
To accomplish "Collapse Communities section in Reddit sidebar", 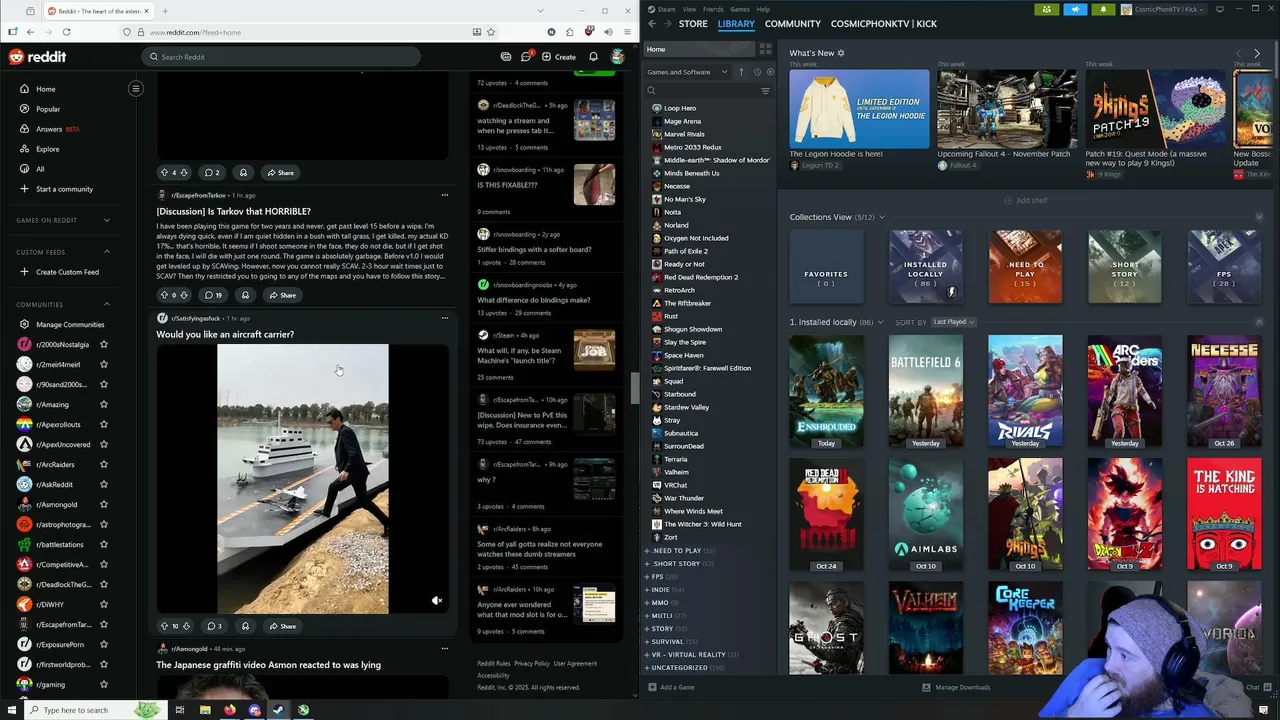I will point(107,304).
